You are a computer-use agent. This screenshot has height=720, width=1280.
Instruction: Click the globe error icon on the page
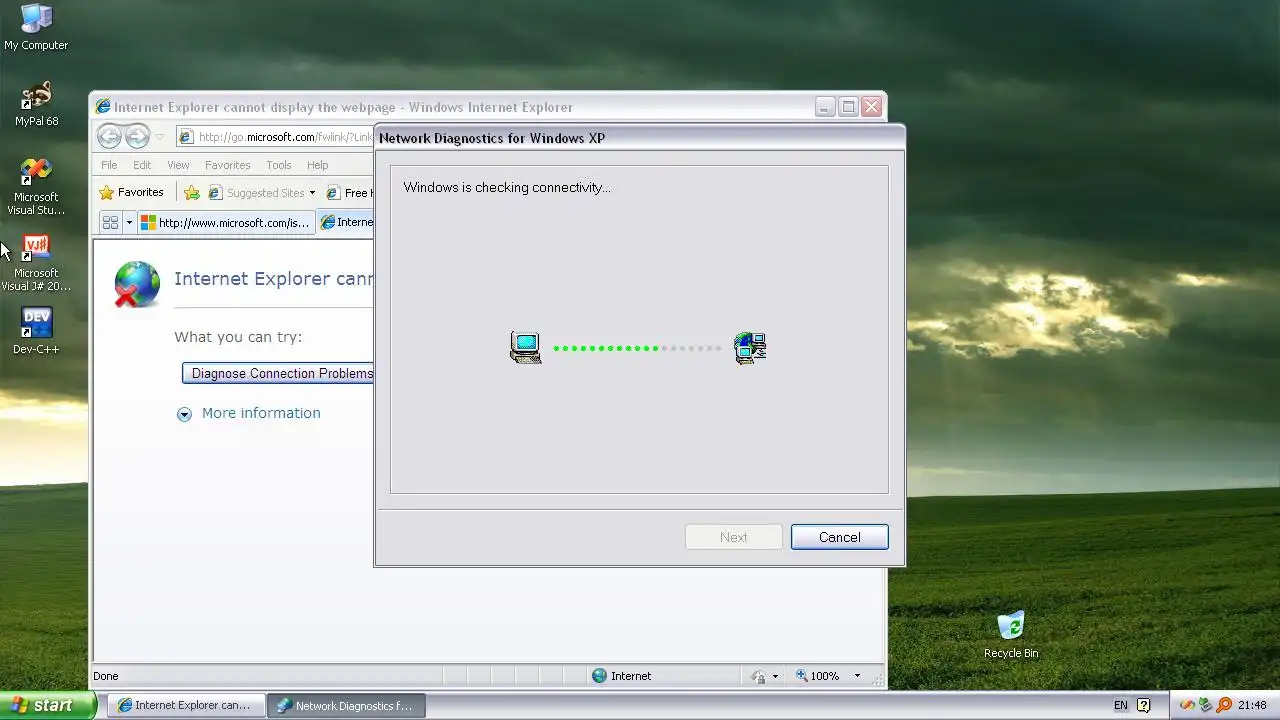point(136,284)
